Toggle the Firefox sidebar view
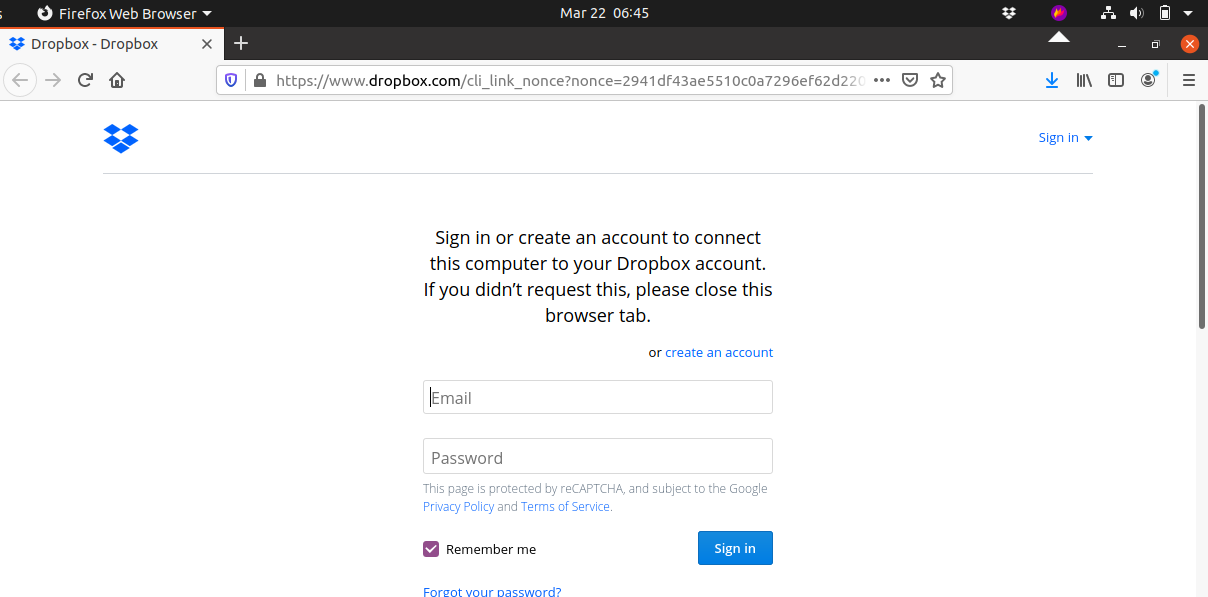The image size is (1208, 597). pos(1116,81)
